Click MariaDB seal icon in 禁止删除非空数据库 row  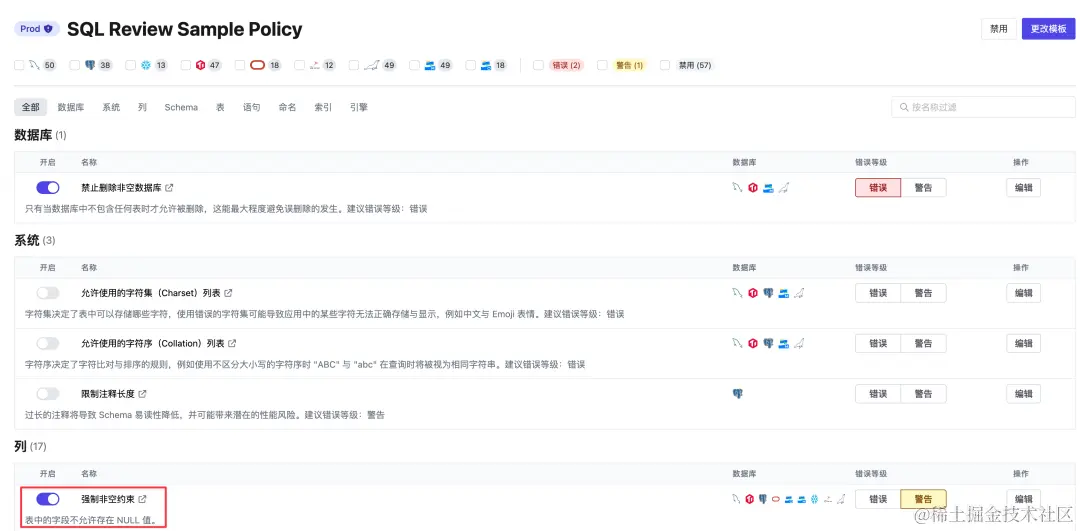[783, 187]
